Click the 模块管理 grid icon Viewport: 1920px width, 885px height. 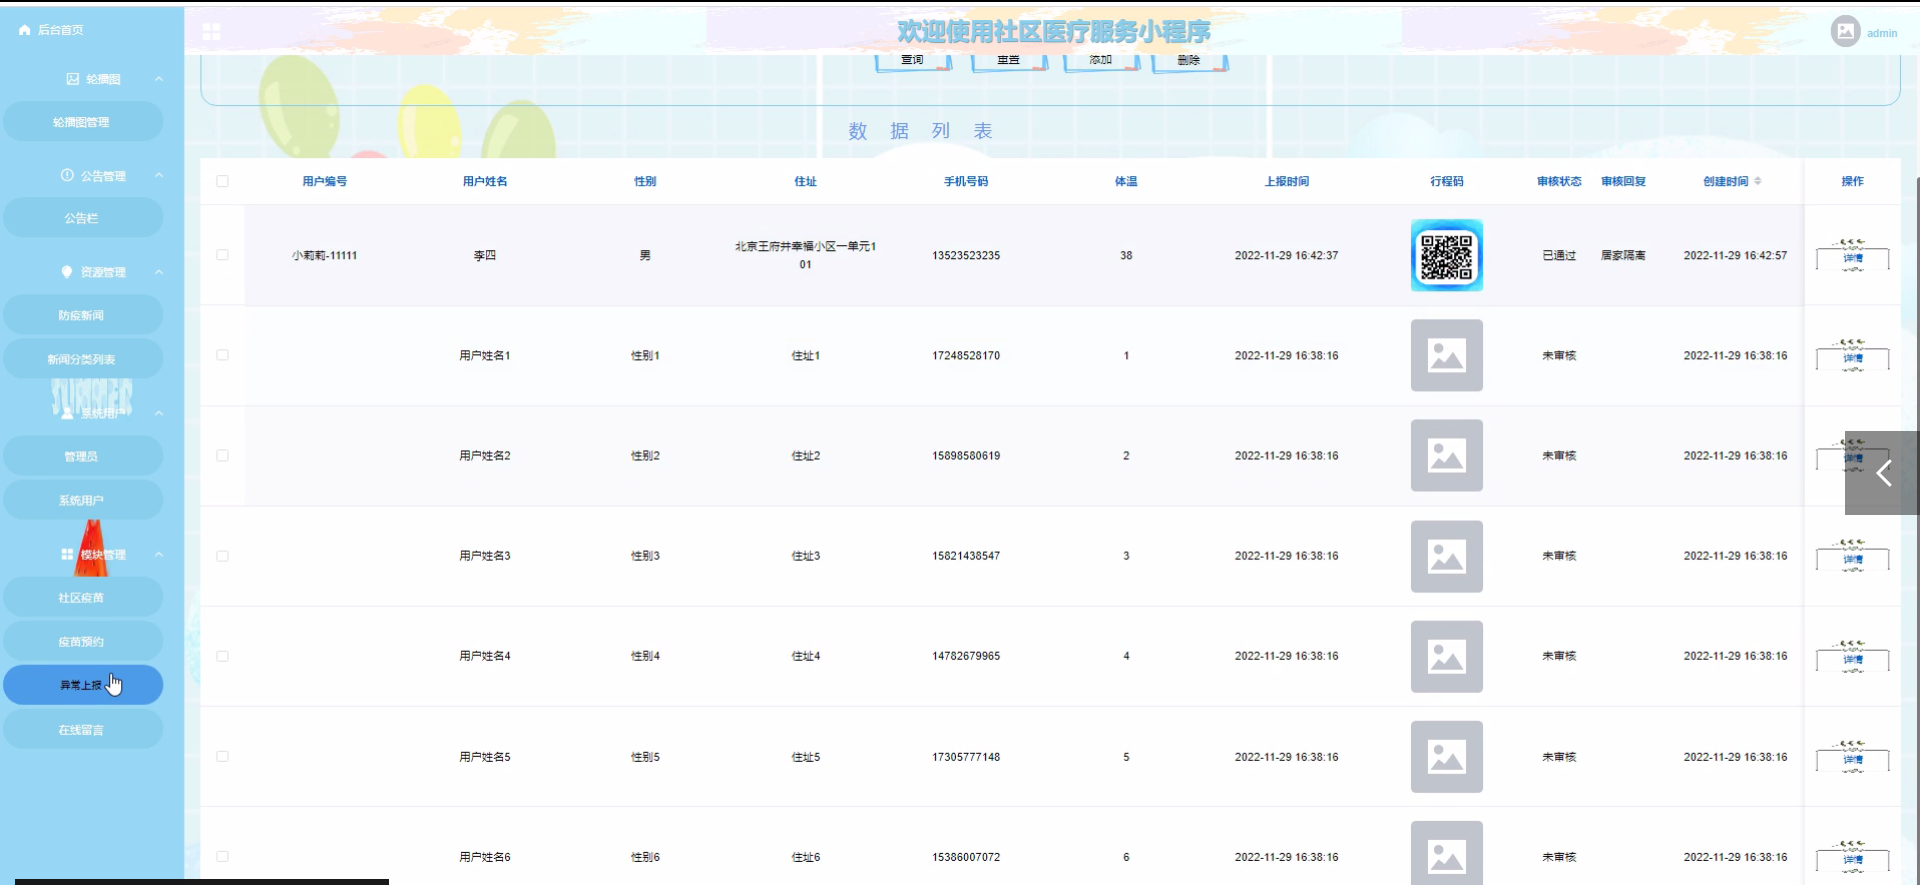pos(67,554)
